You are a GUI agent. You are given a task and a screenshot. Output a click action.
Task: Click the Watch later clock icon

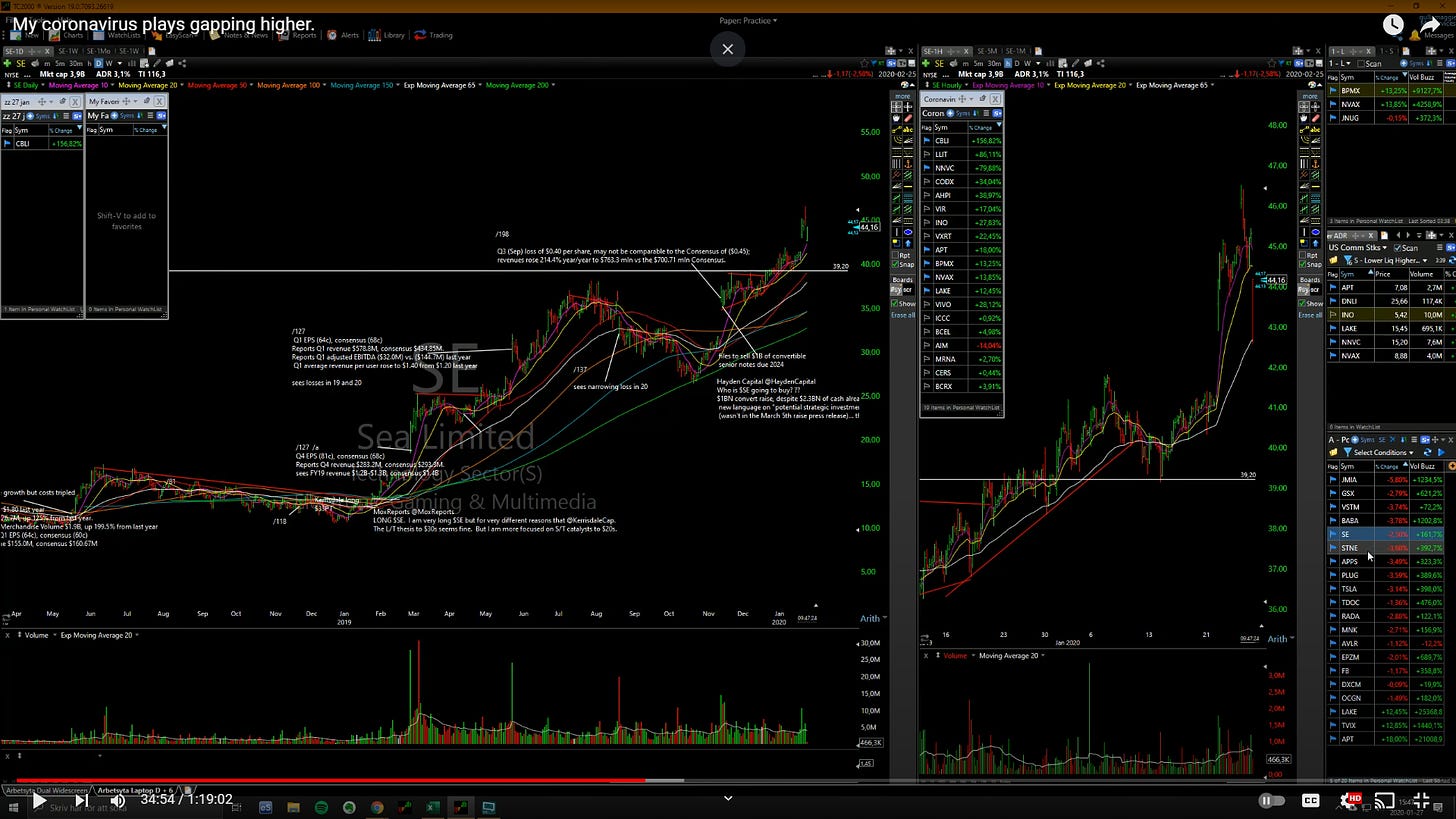coord(1393,25)
